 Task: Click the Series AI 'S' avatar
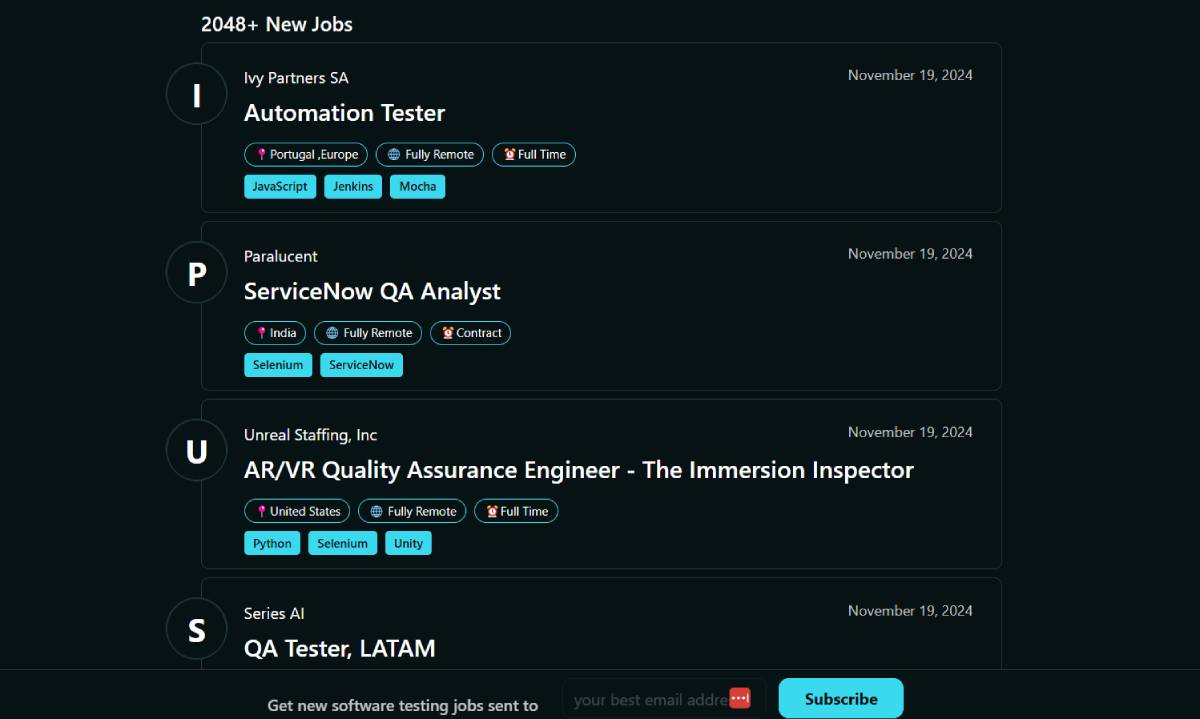[197, 630]
